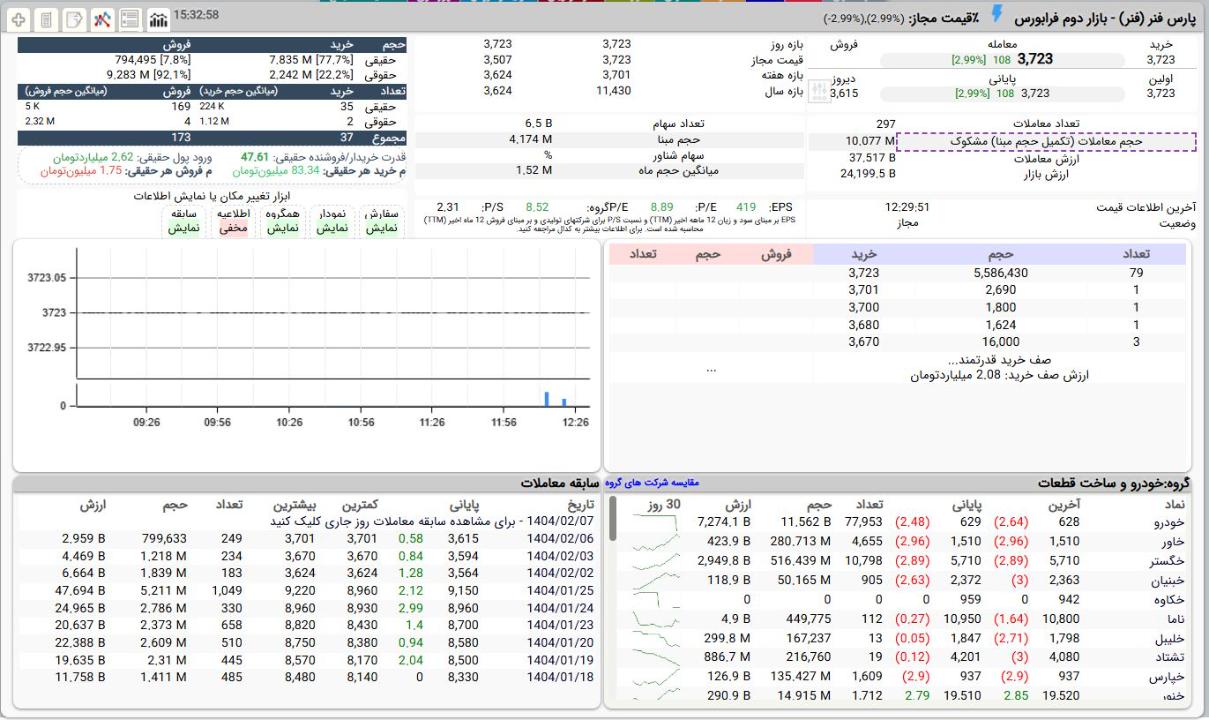Viewport: 1209px width, 720px height.
Task: Click the calculator icon in toolbar
Action: coord(47,20)
